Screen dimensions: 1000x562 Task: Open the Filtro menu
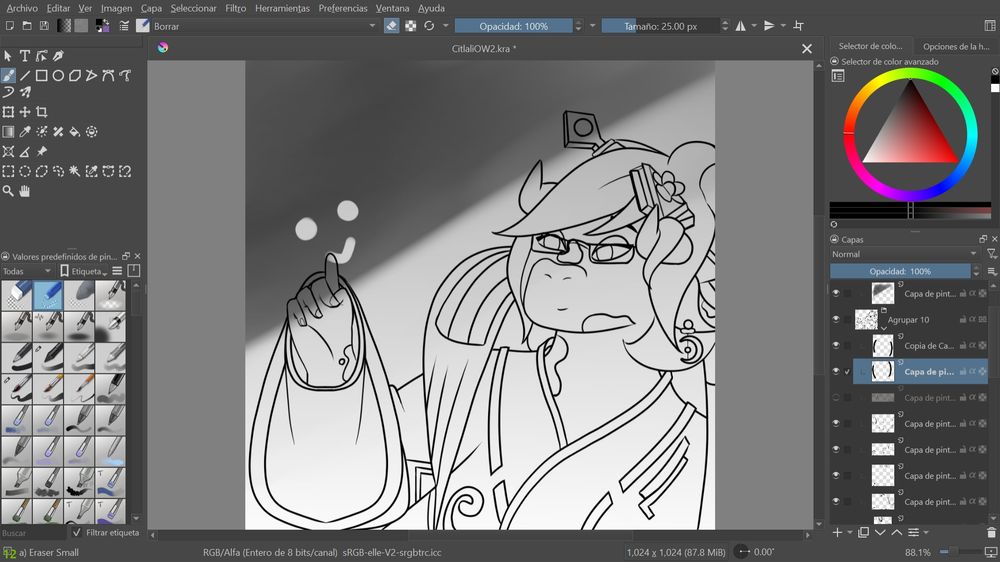pos(235,8)
